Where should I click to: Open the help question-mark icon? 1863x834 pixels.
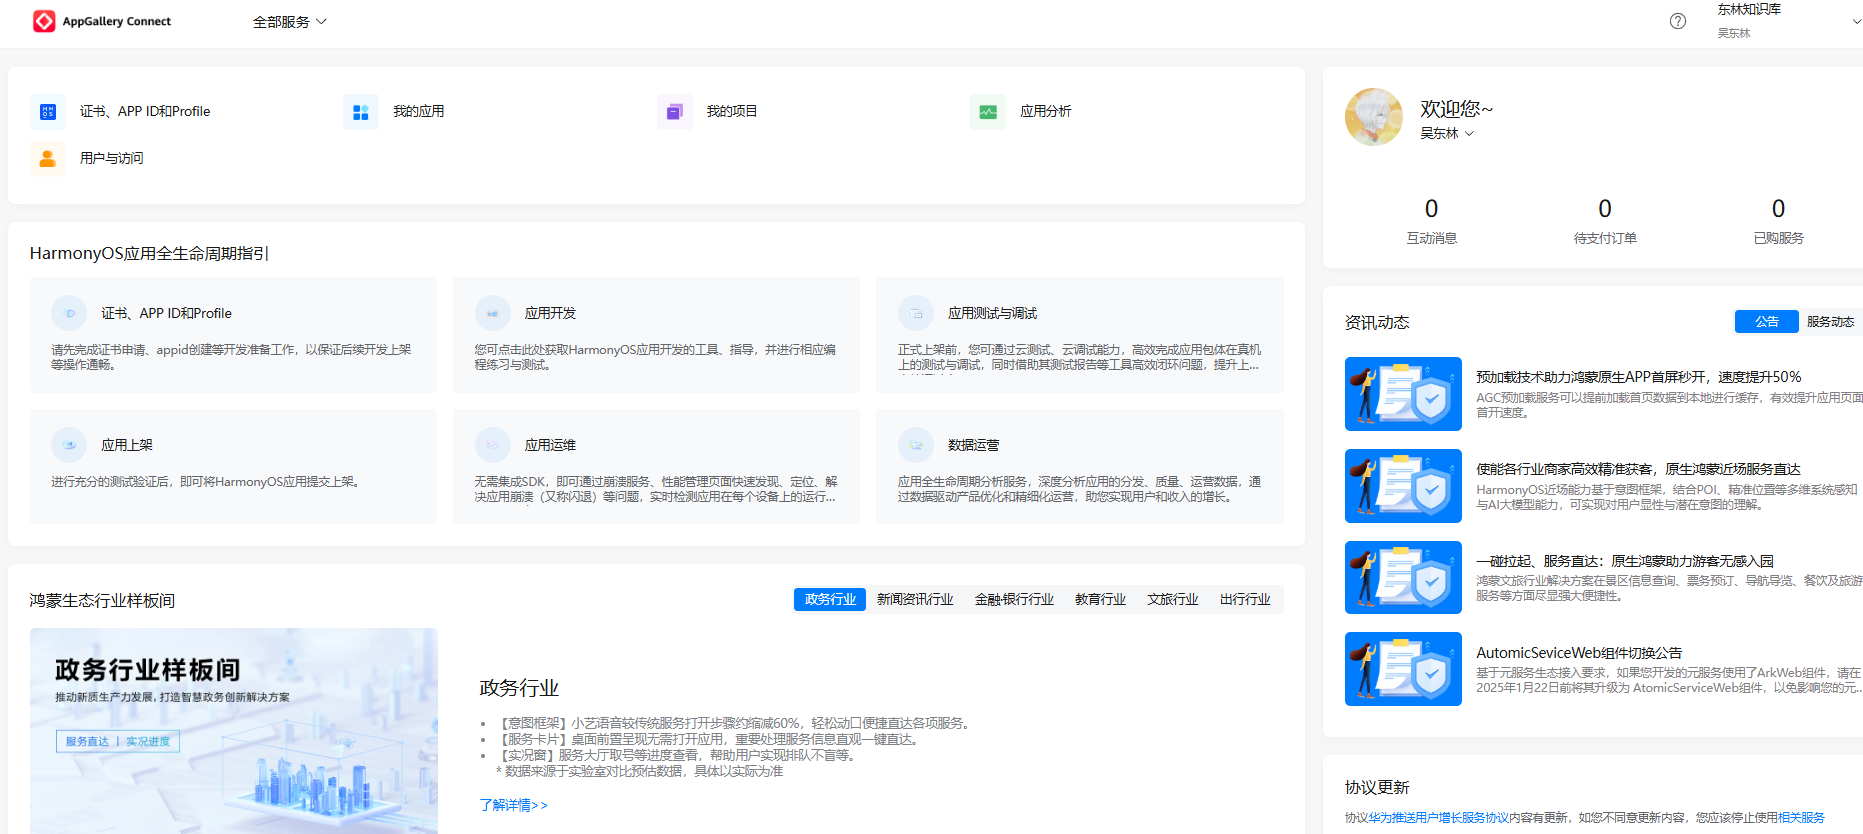point(1678,21)
